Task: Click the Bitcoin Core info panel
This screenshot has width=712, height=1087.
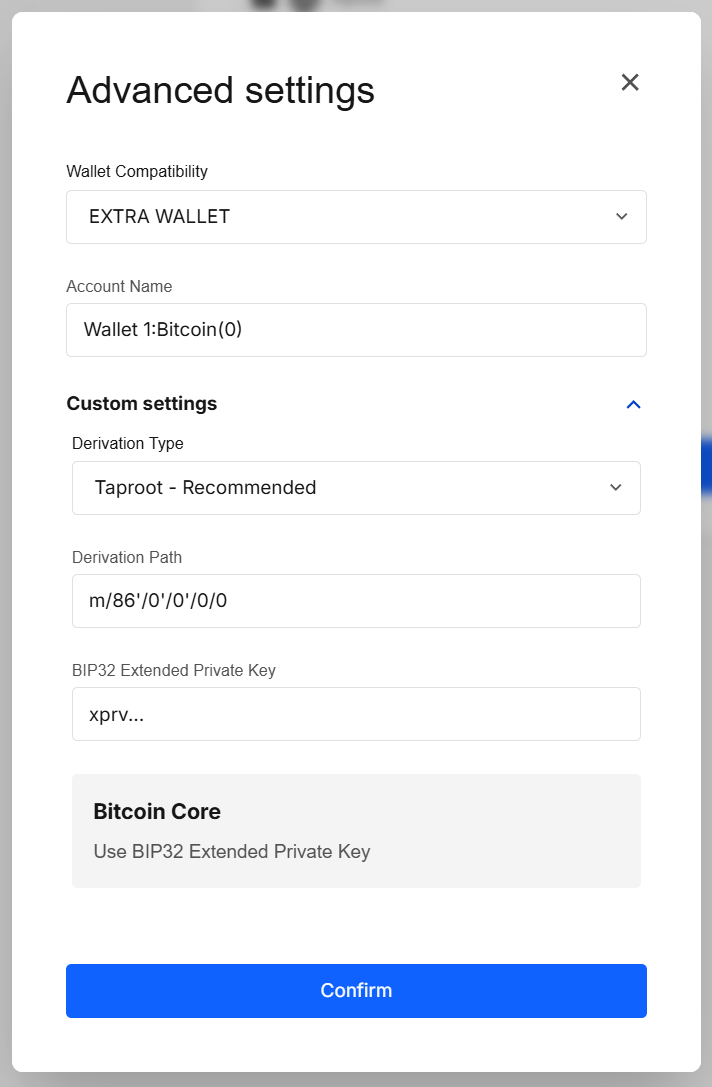Action: [x=356, y=830]
